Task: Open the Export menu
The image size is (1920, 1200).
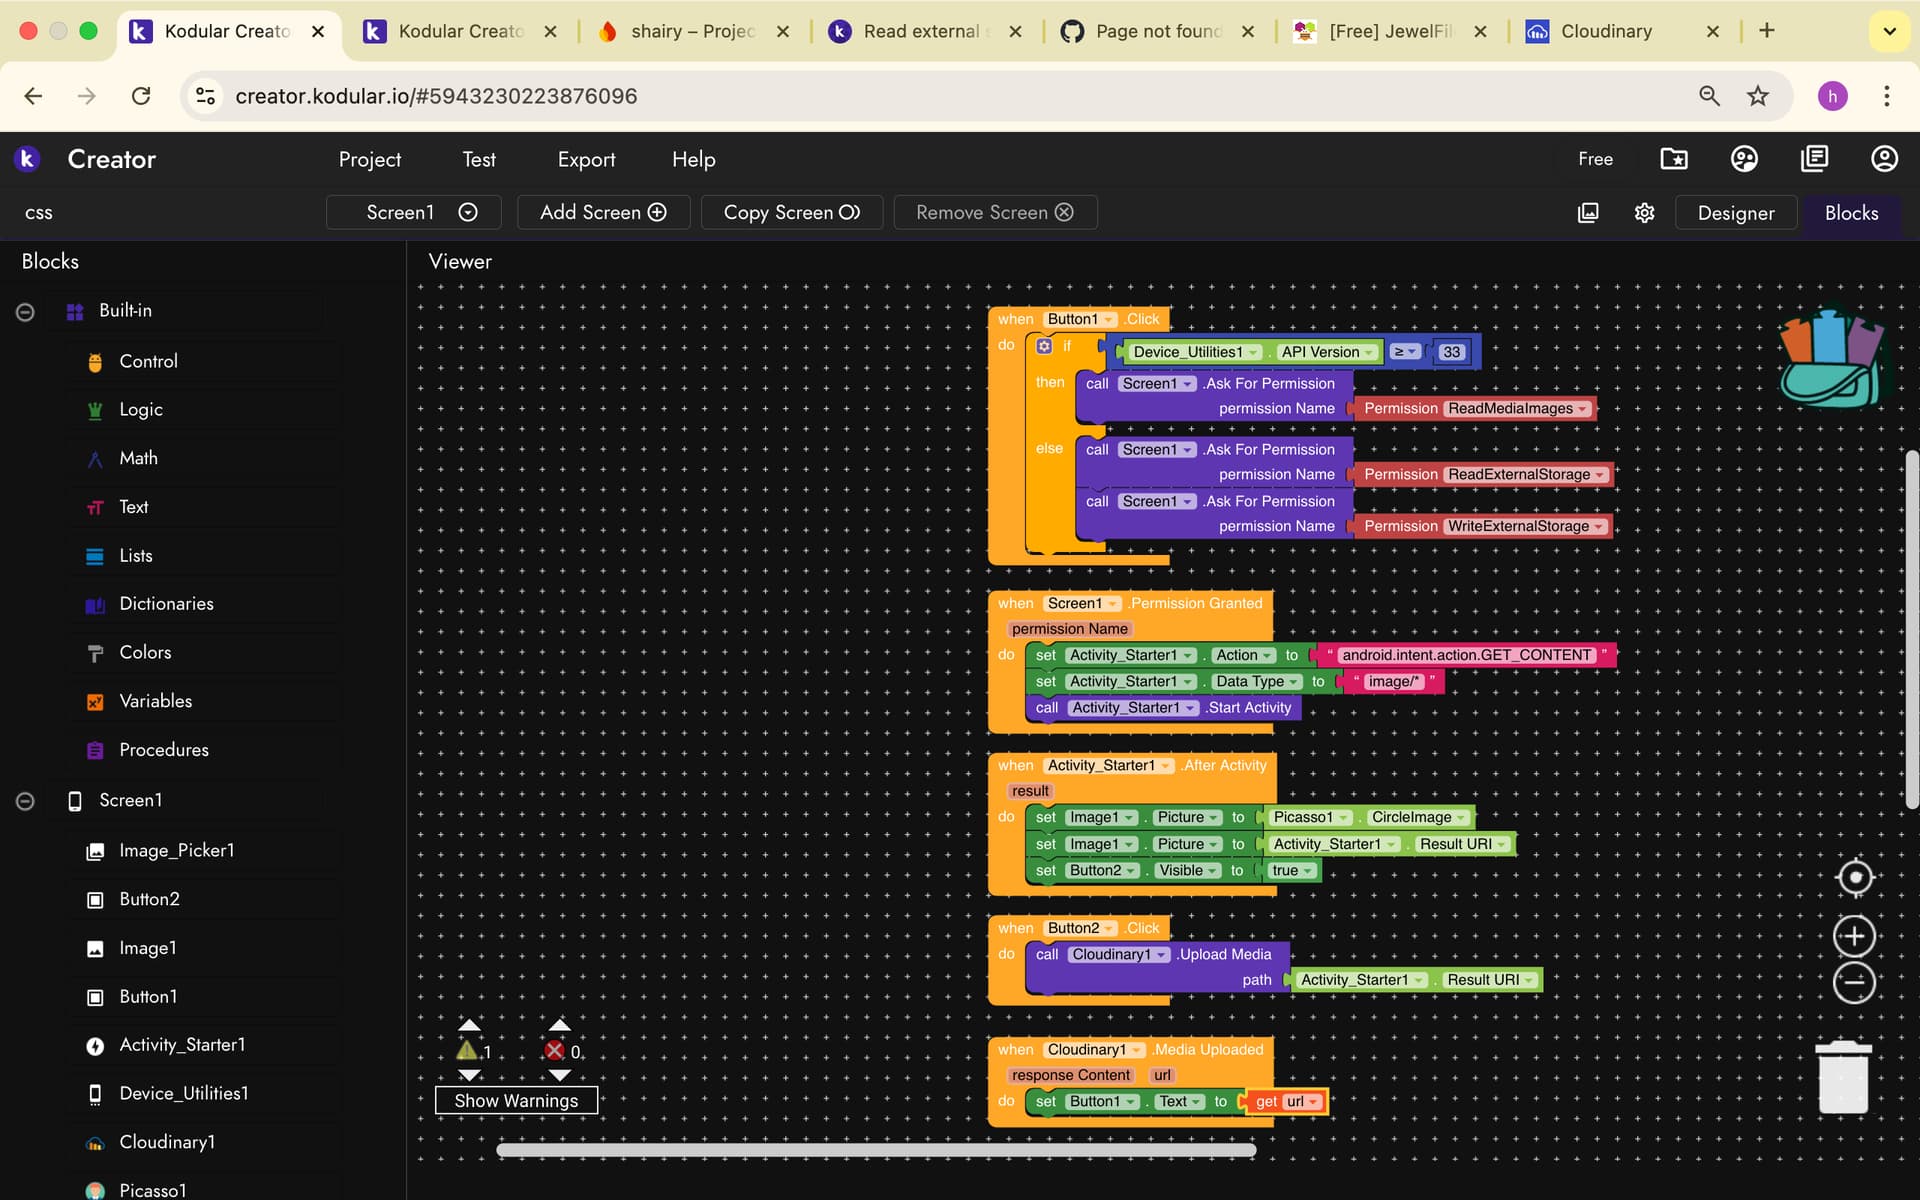Action: [586, 160]
